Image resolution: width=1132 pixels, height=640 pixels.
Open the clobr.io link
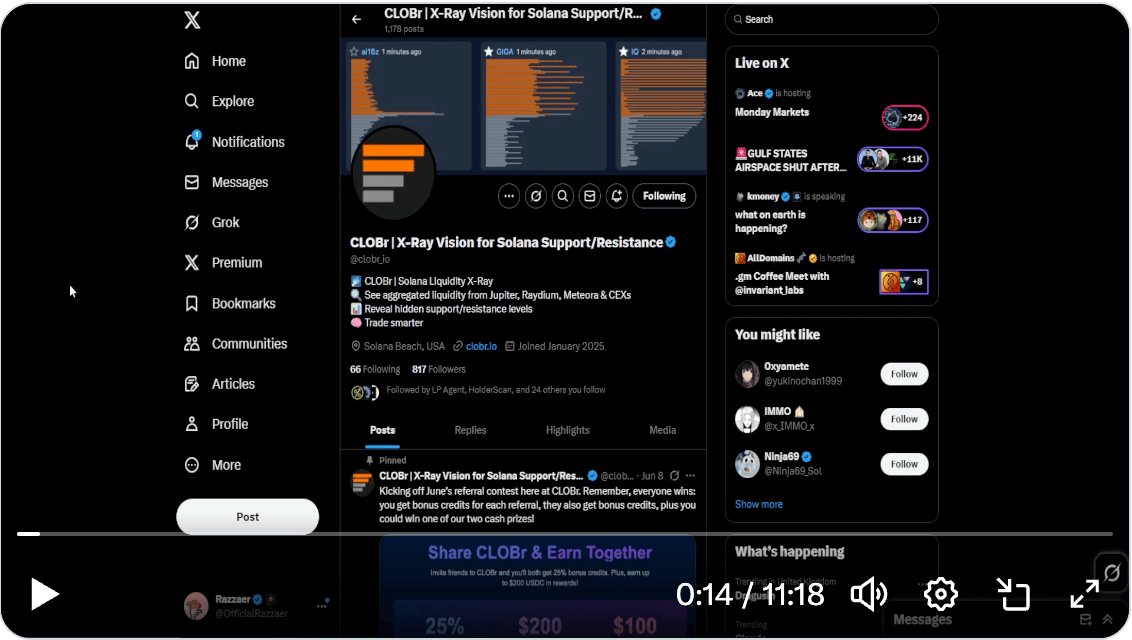[481, 346]
